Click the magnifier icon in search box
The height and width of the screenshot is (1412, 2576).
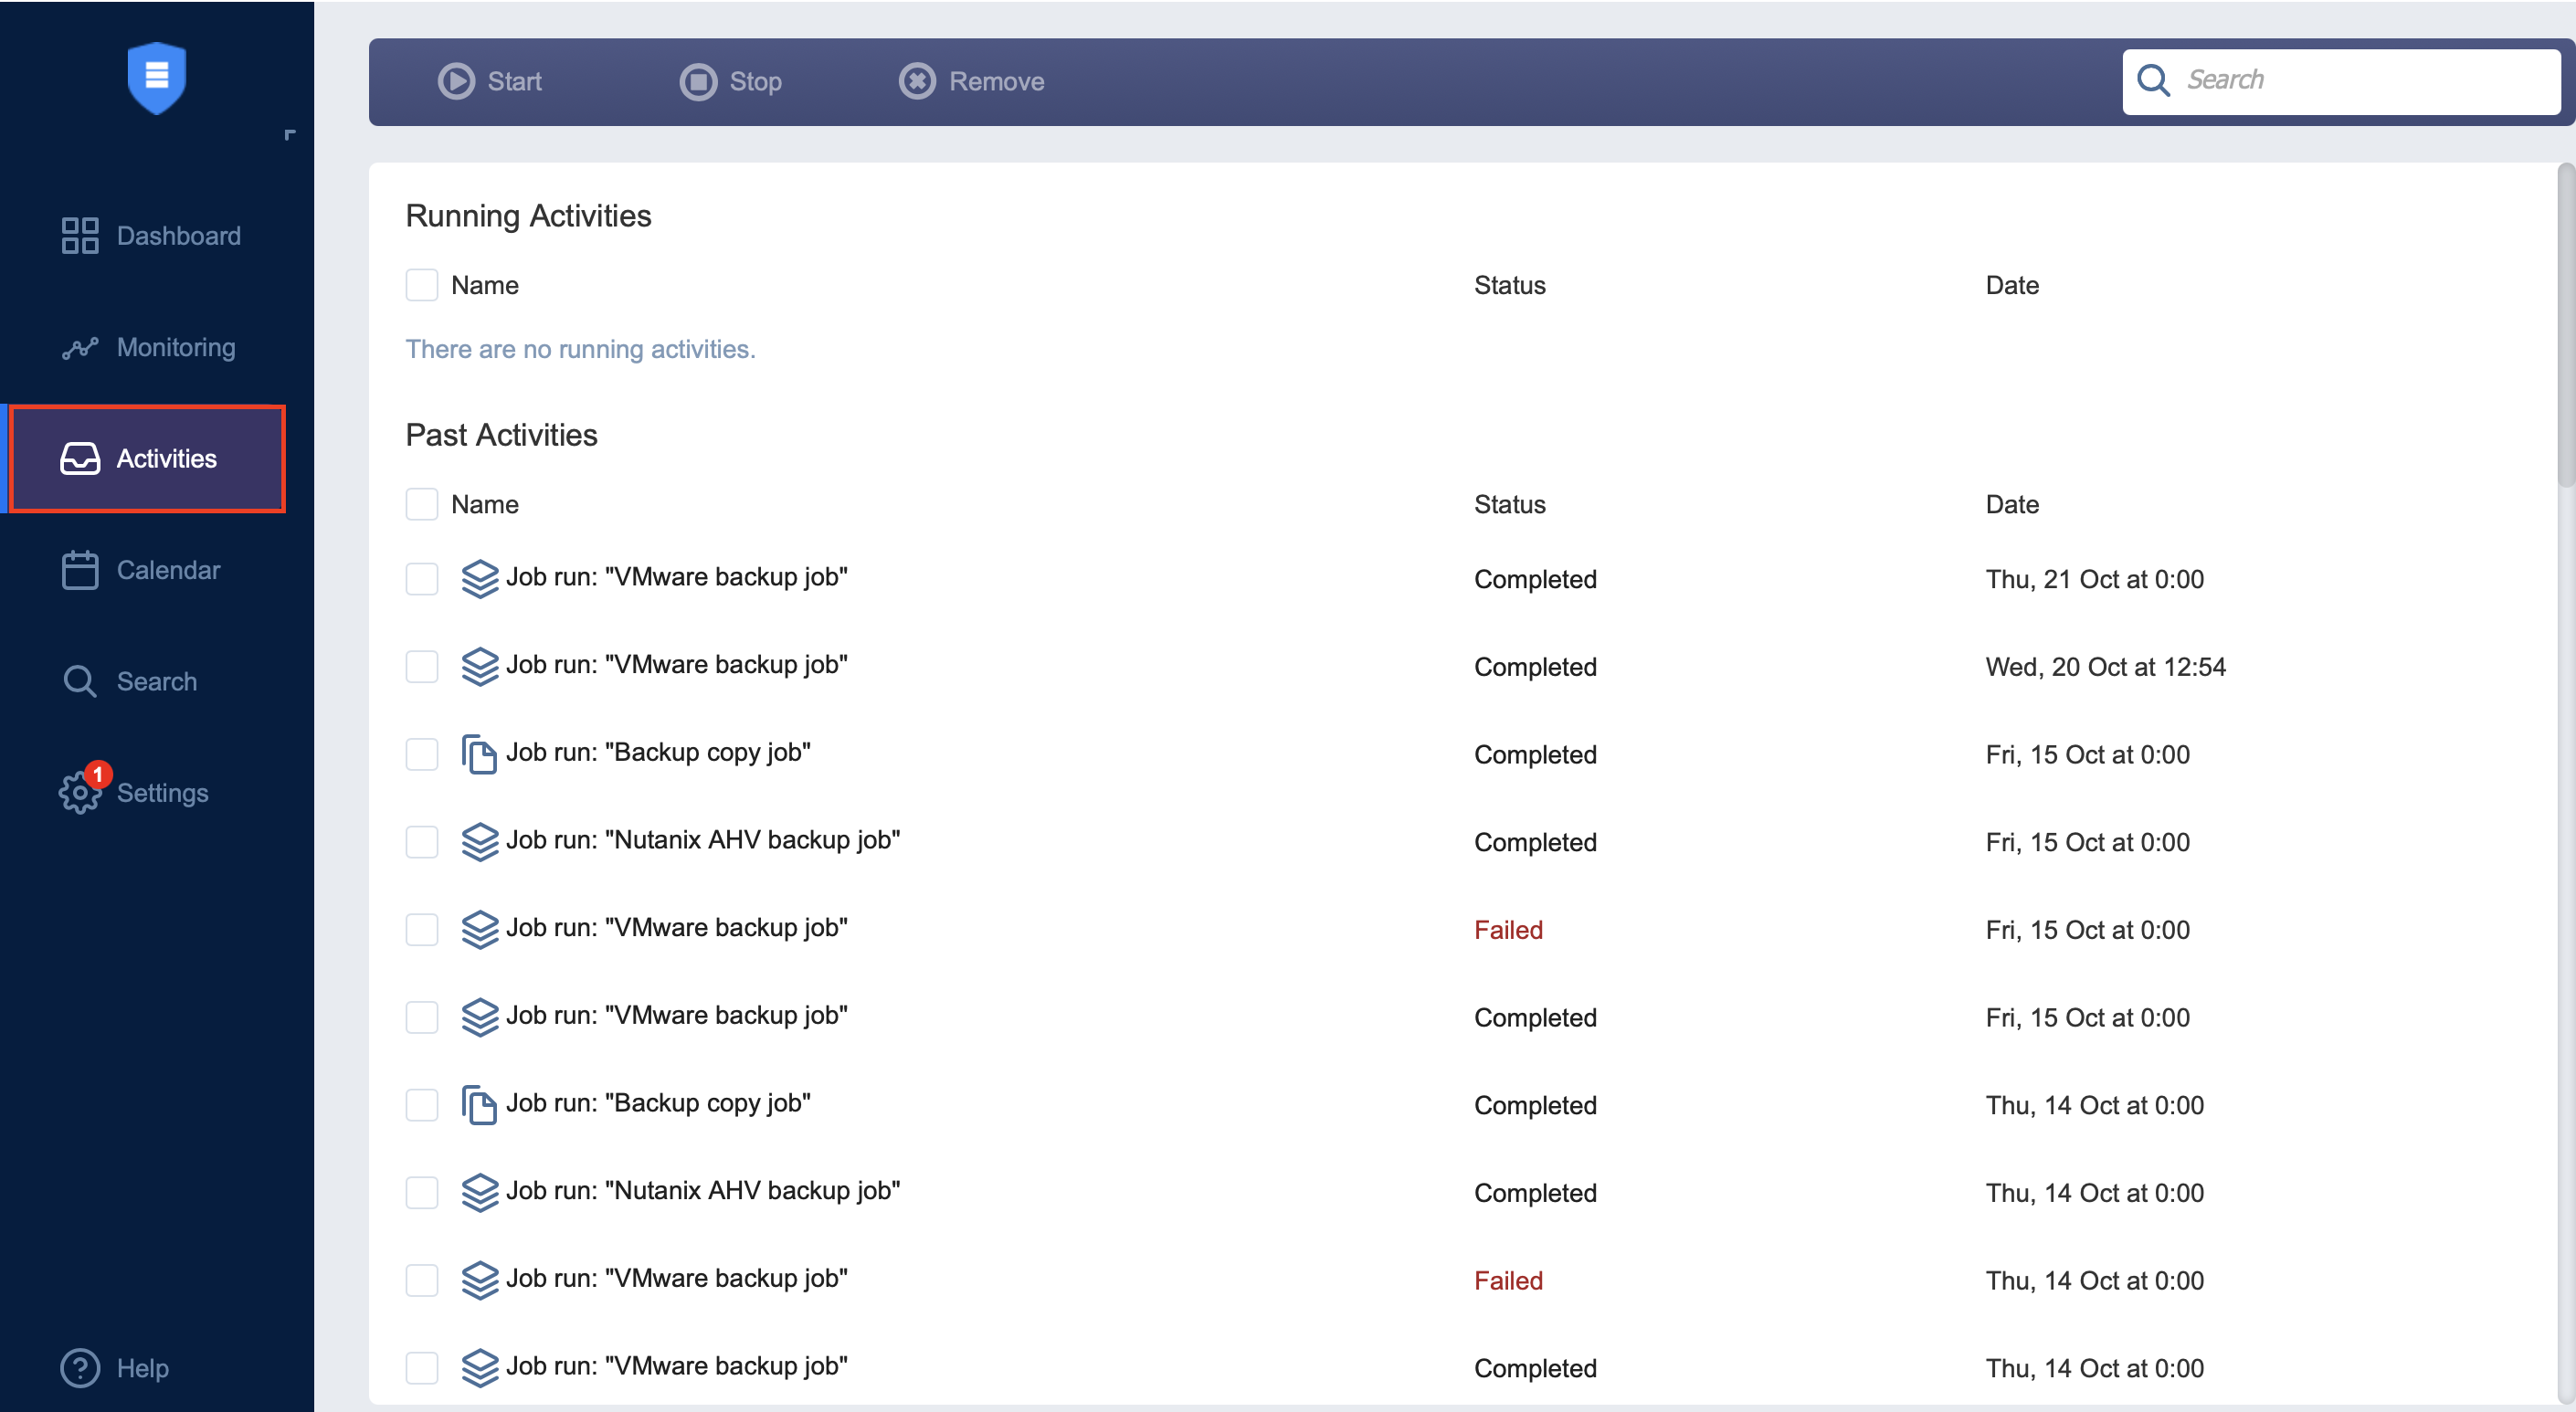click(2153, 81)
